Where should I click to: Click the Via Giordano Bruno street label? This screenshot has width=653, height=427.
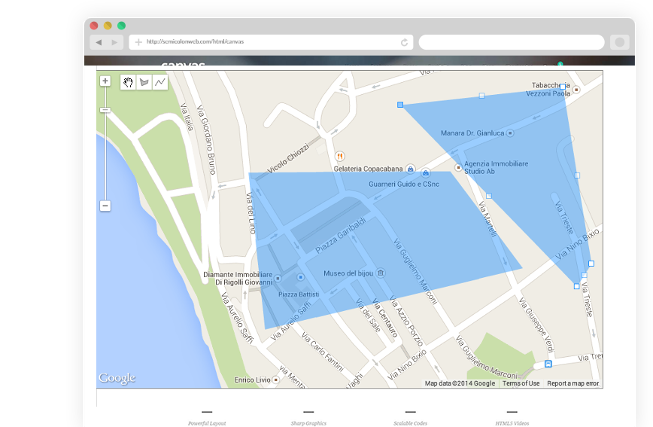[x=206, y=140]
